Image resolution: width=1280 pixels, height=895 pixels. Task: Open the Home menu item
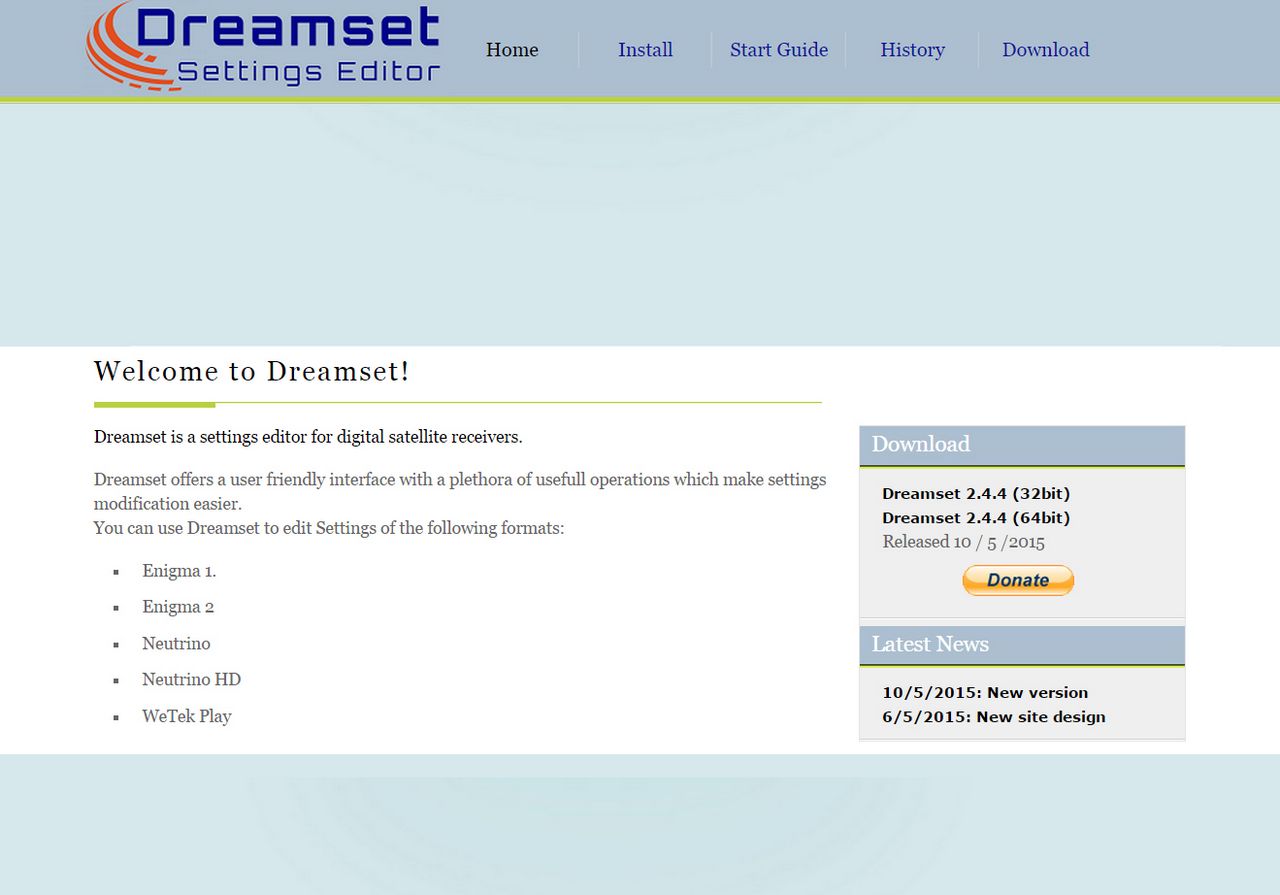tap(512, 50)
